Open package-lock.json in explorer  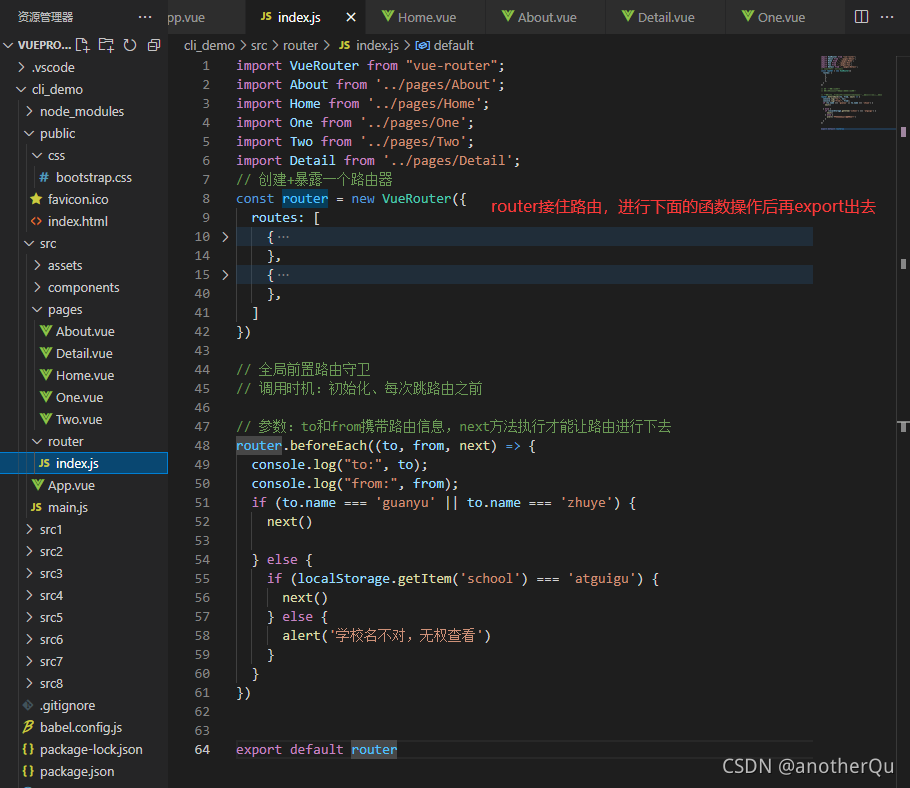[84, 750]
